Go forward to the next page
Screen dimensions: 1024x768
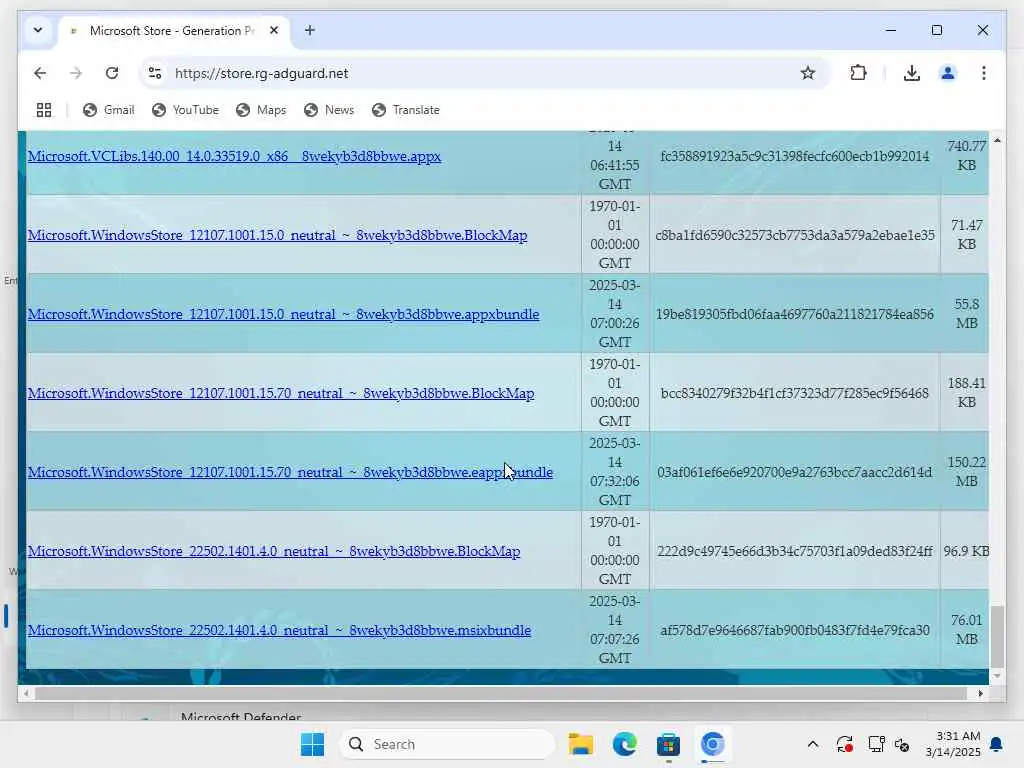[76, 73]
